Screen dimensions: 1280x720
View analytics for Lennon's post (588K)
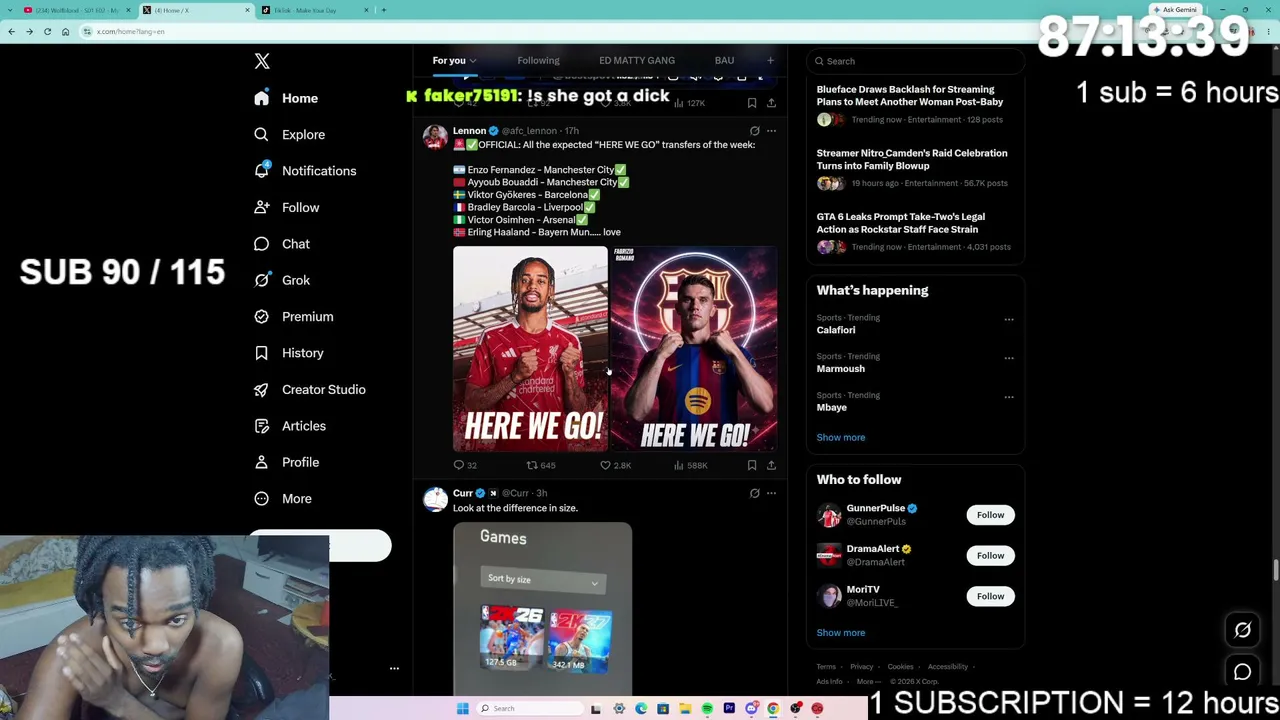(679, 465)
